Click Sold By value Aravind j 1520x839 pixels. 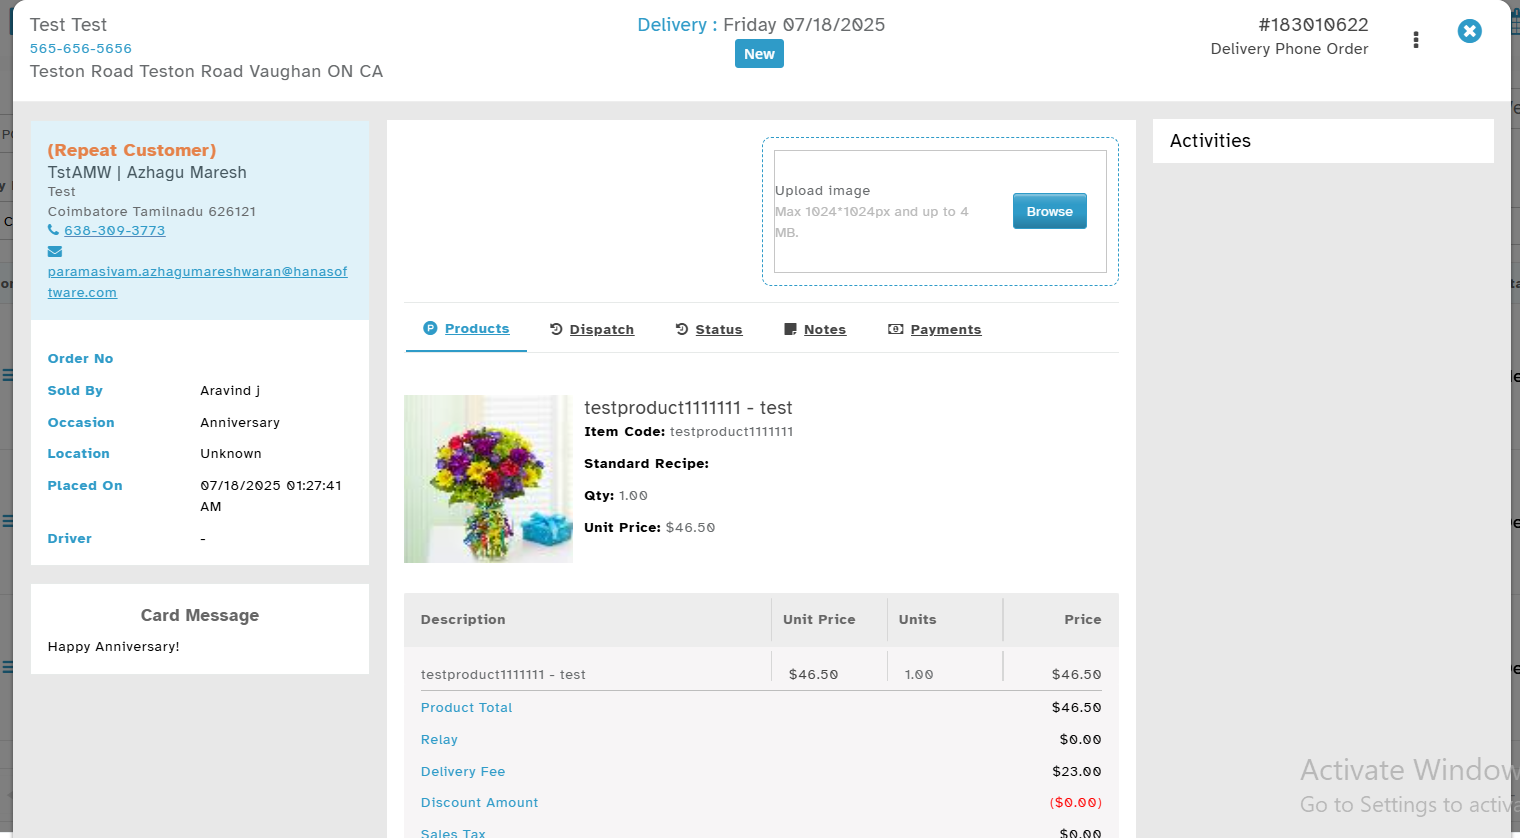click(x=230, y=390)
